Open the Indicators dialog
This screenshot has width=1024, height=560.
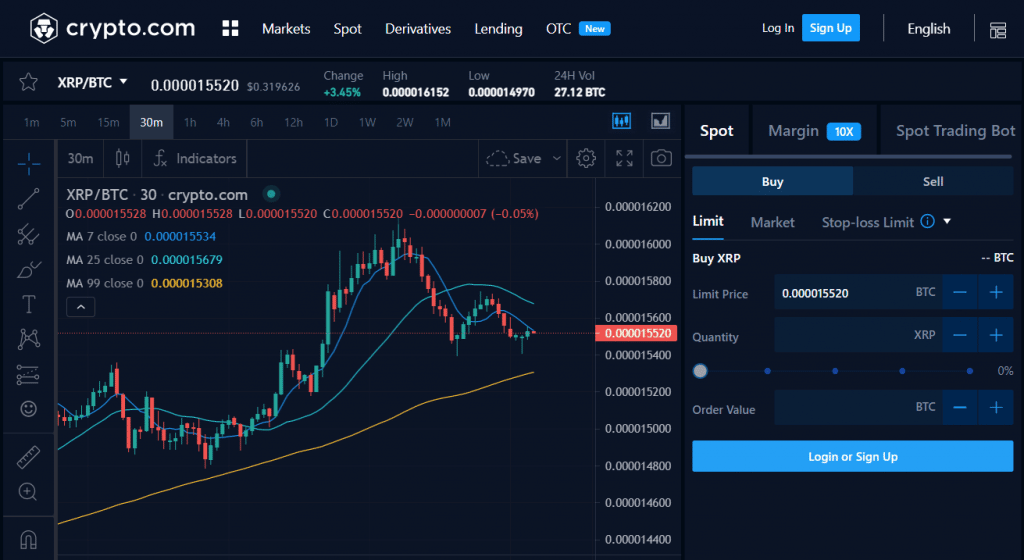click(195, 158)
